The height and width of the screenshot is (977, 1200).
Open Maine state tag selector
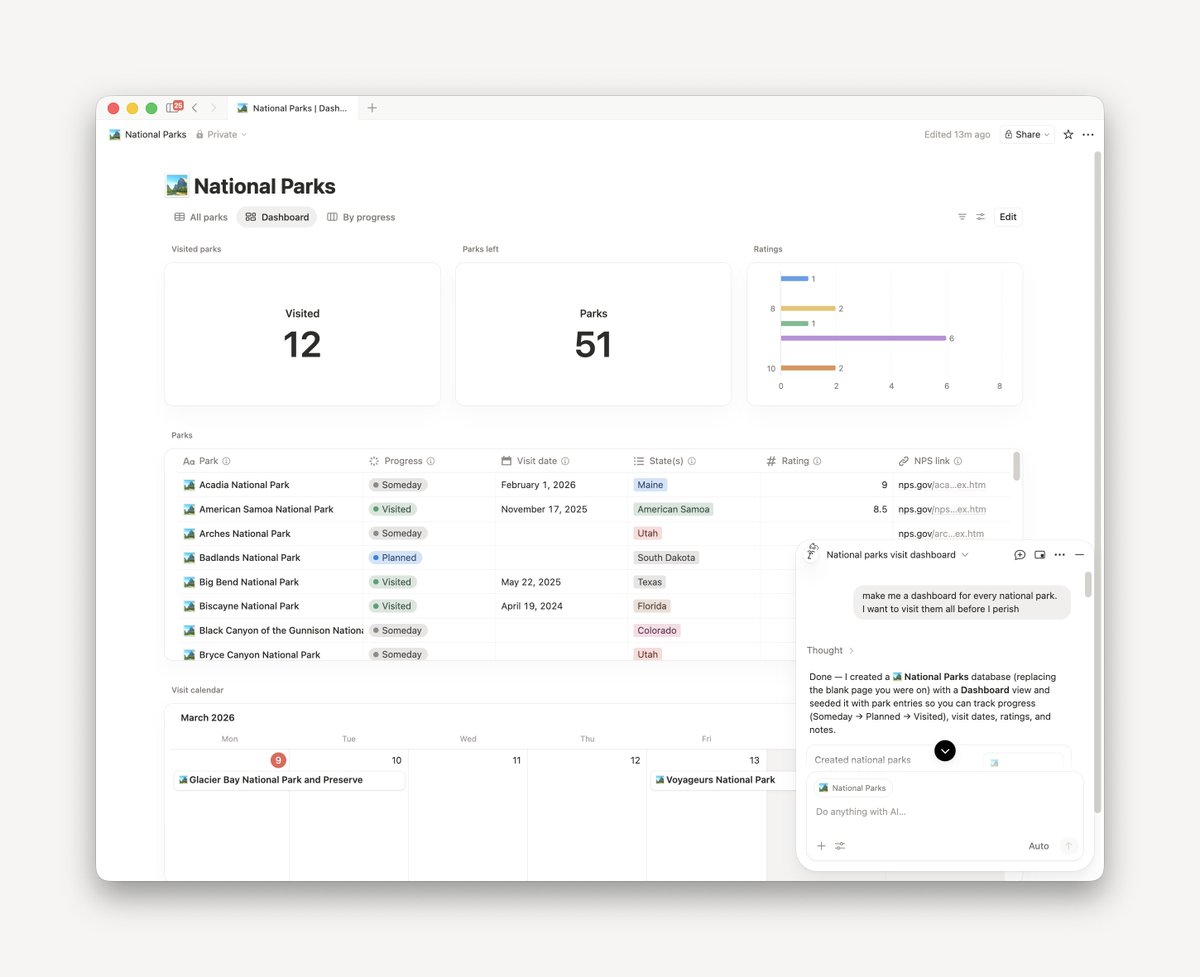(650, 485)
